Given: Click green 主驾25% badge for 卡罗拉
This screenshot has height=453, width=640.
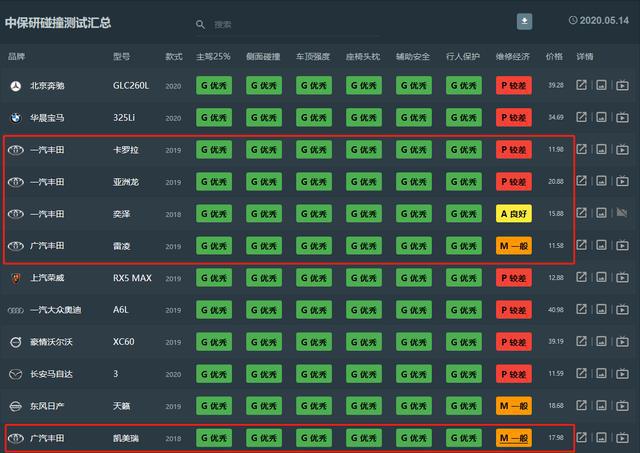Looking at the screenshot, I should [x=214, y=149].
